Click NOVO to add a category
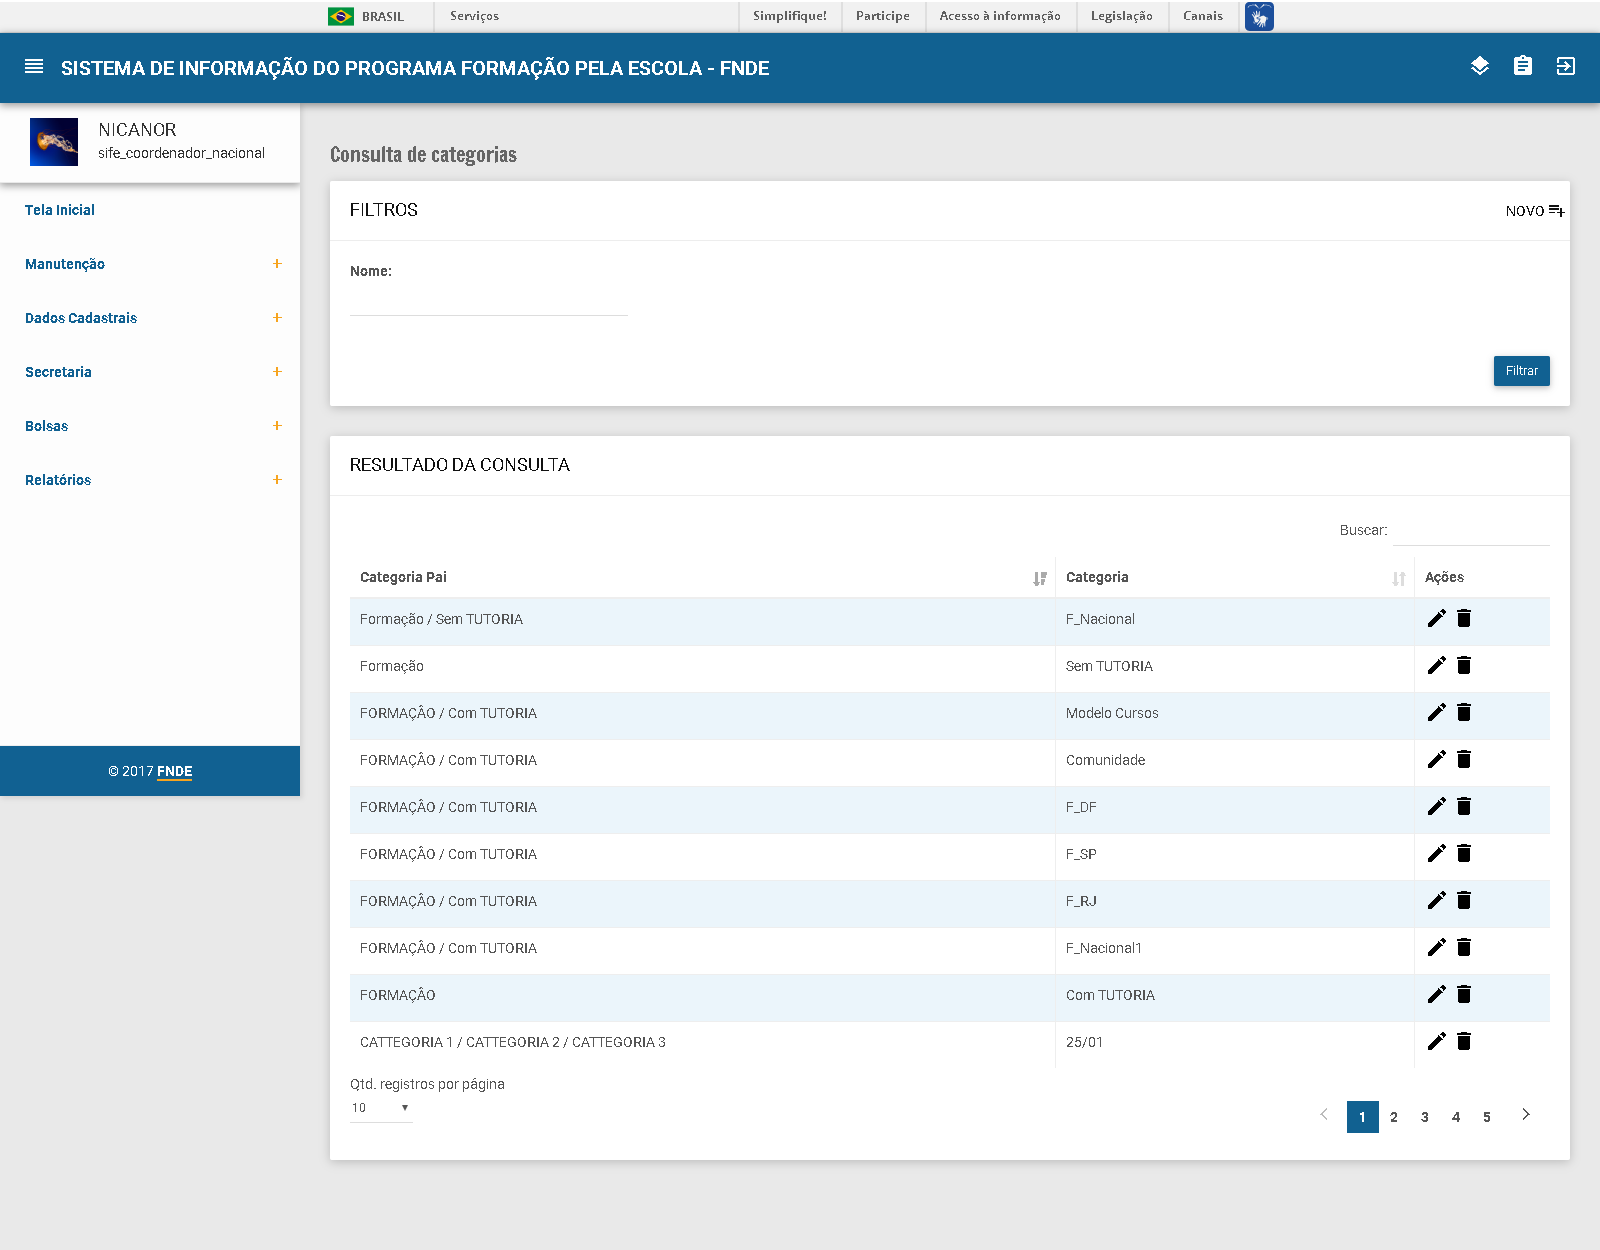1600x1250 pixels. 1534,211
